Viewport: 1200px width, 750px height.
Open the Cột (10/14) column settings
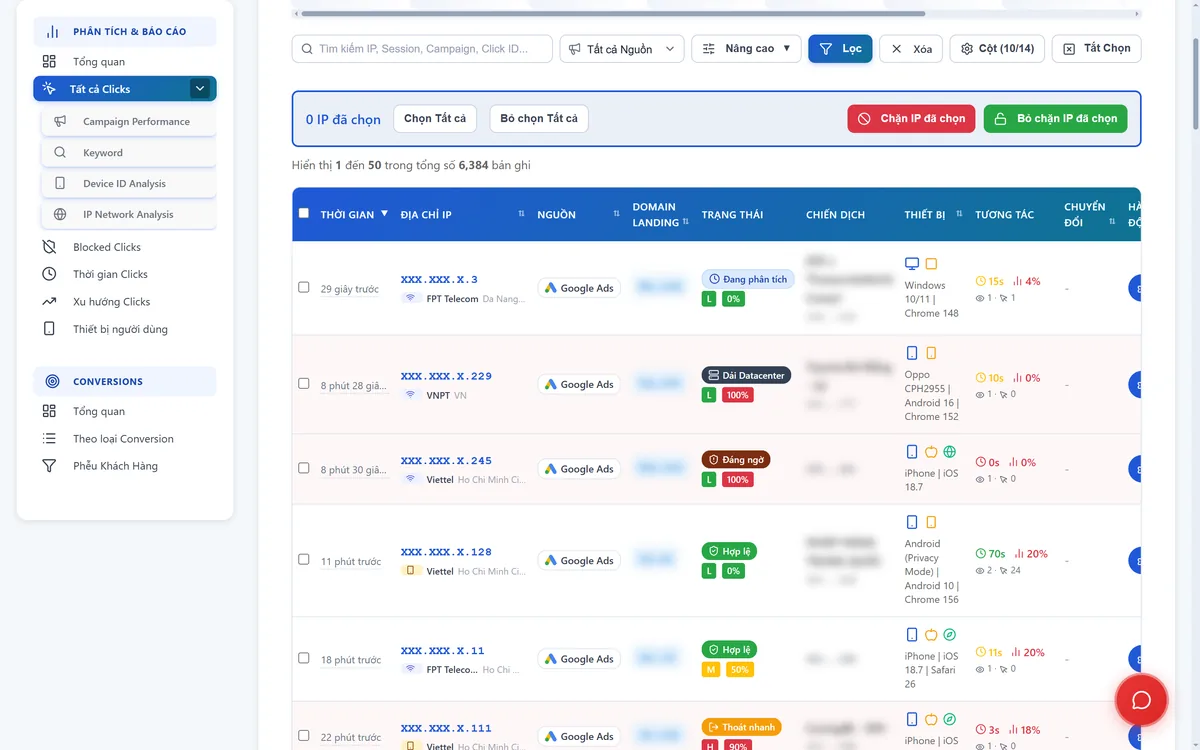[998, 49]
